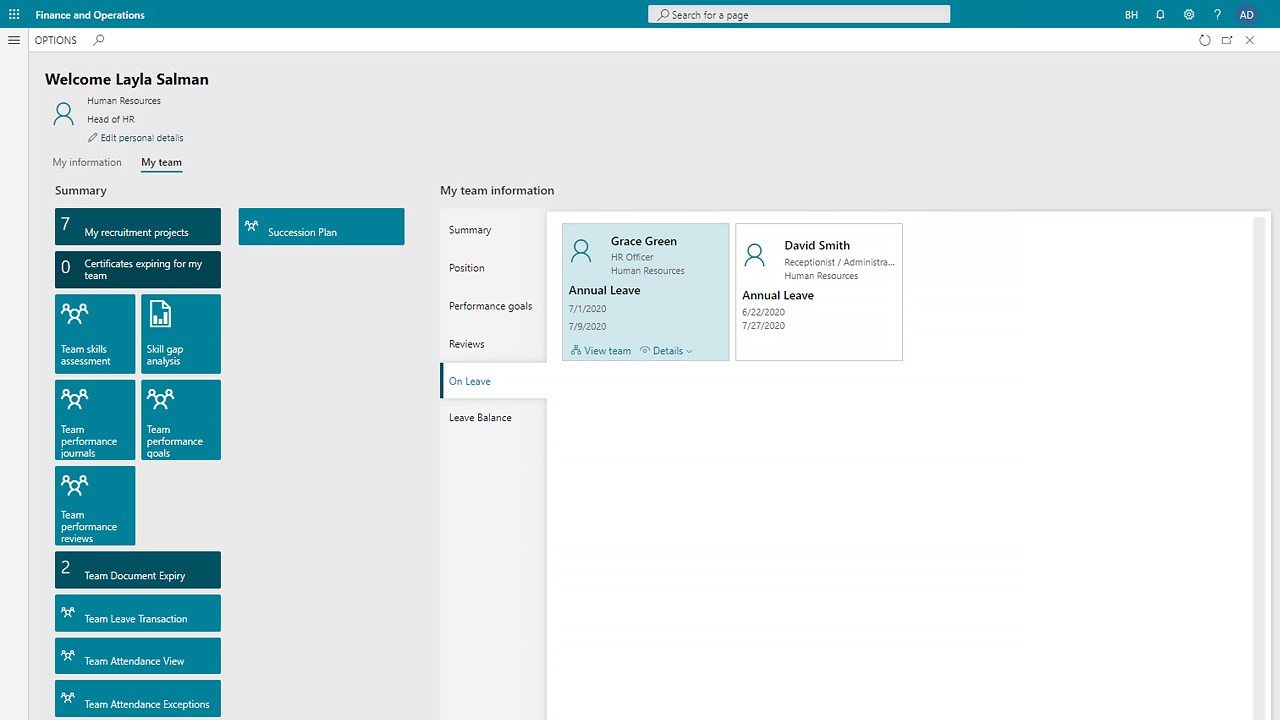
Task: Close the form with the X icon
Action: coord(1250,40)
